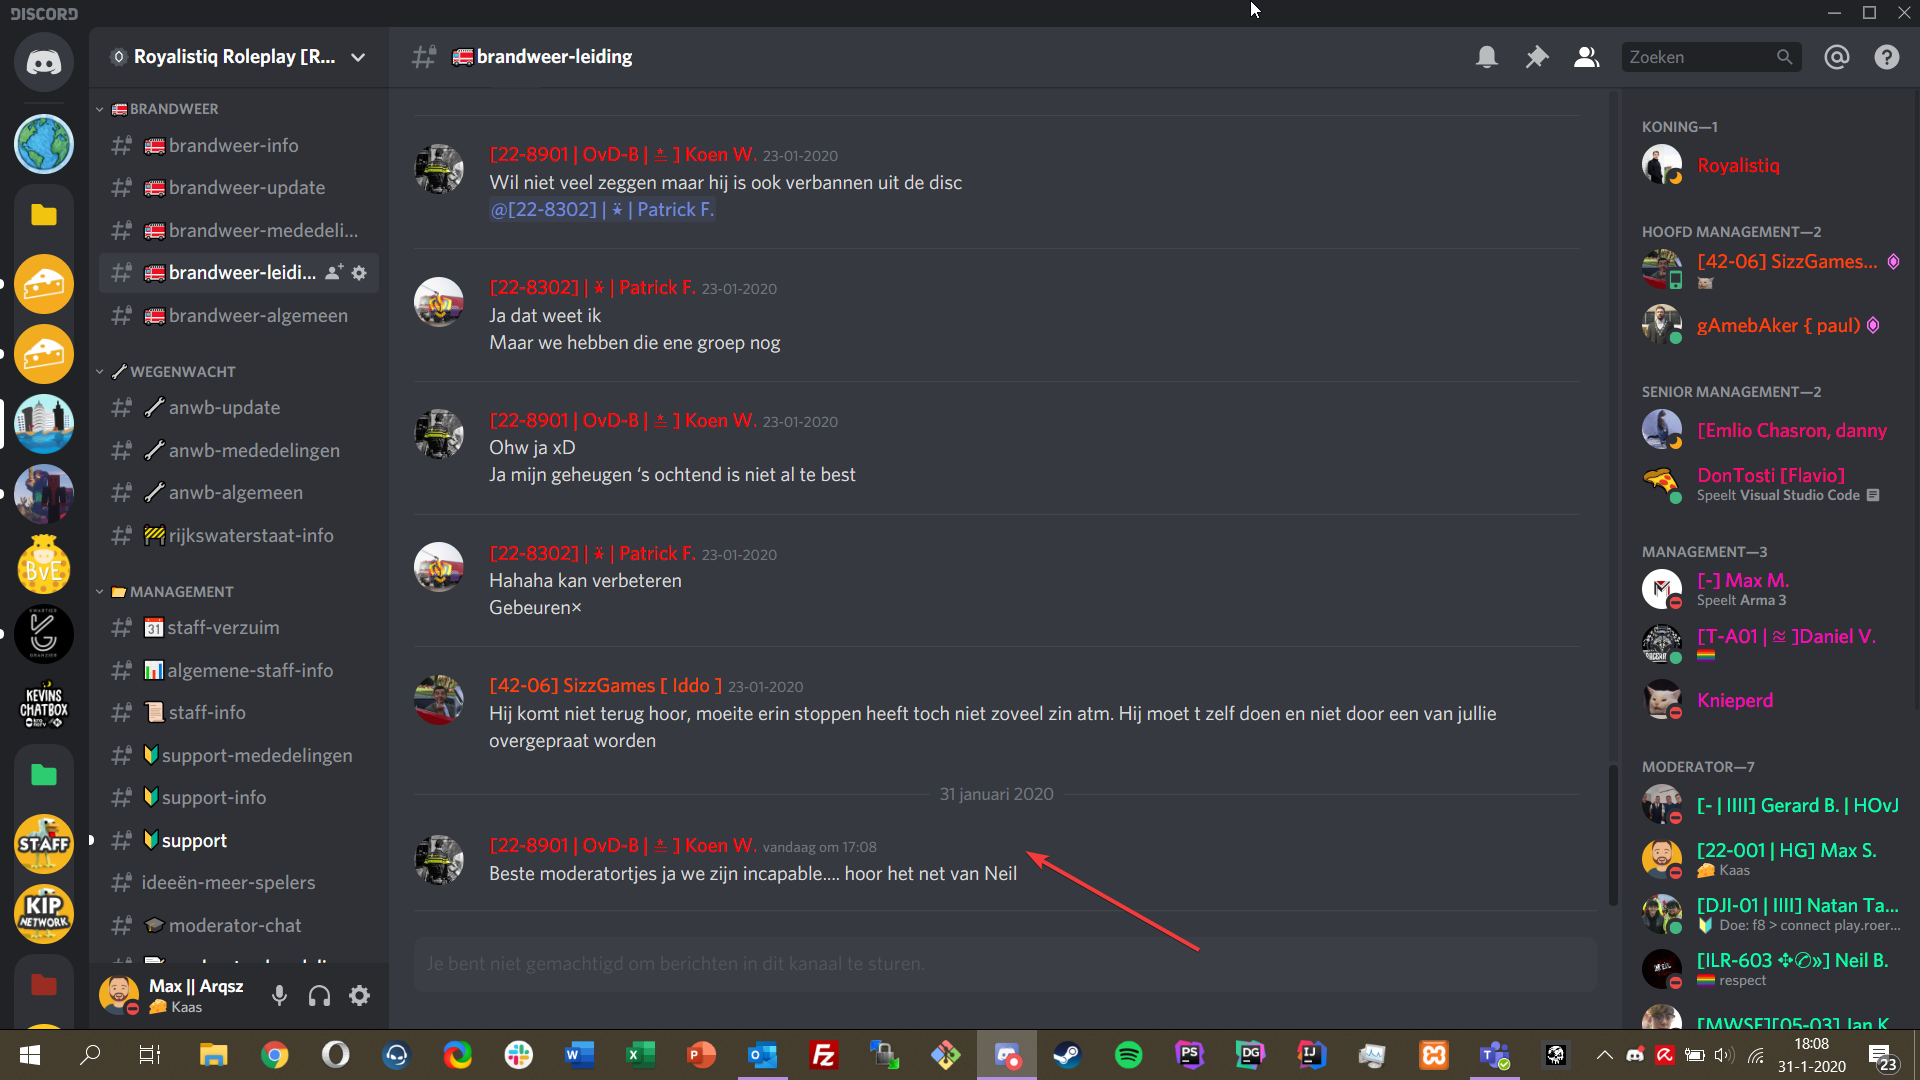Click in the Zoeken search field
This screenshot has width=1920, height=1080.
(1700, 57)
